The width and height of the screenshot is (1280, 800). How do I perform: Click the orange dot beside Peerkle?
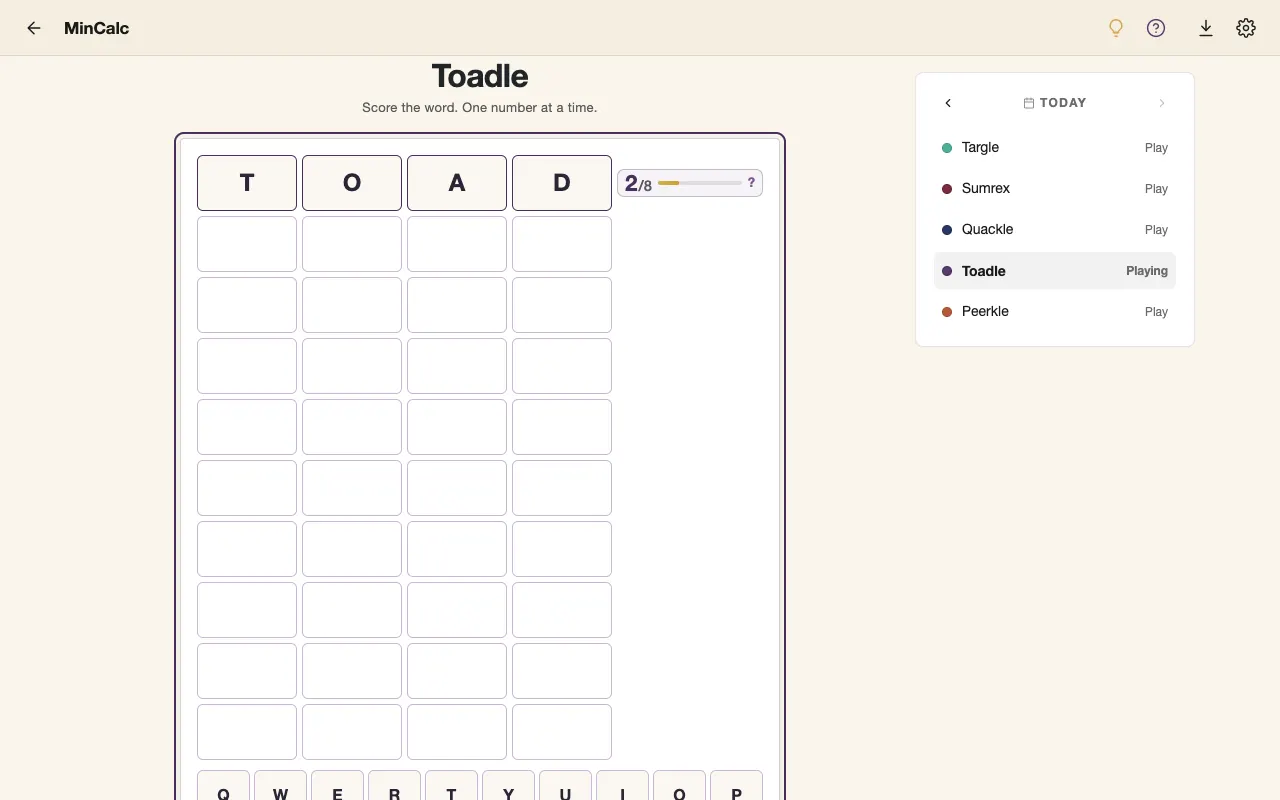click(947, 312)
